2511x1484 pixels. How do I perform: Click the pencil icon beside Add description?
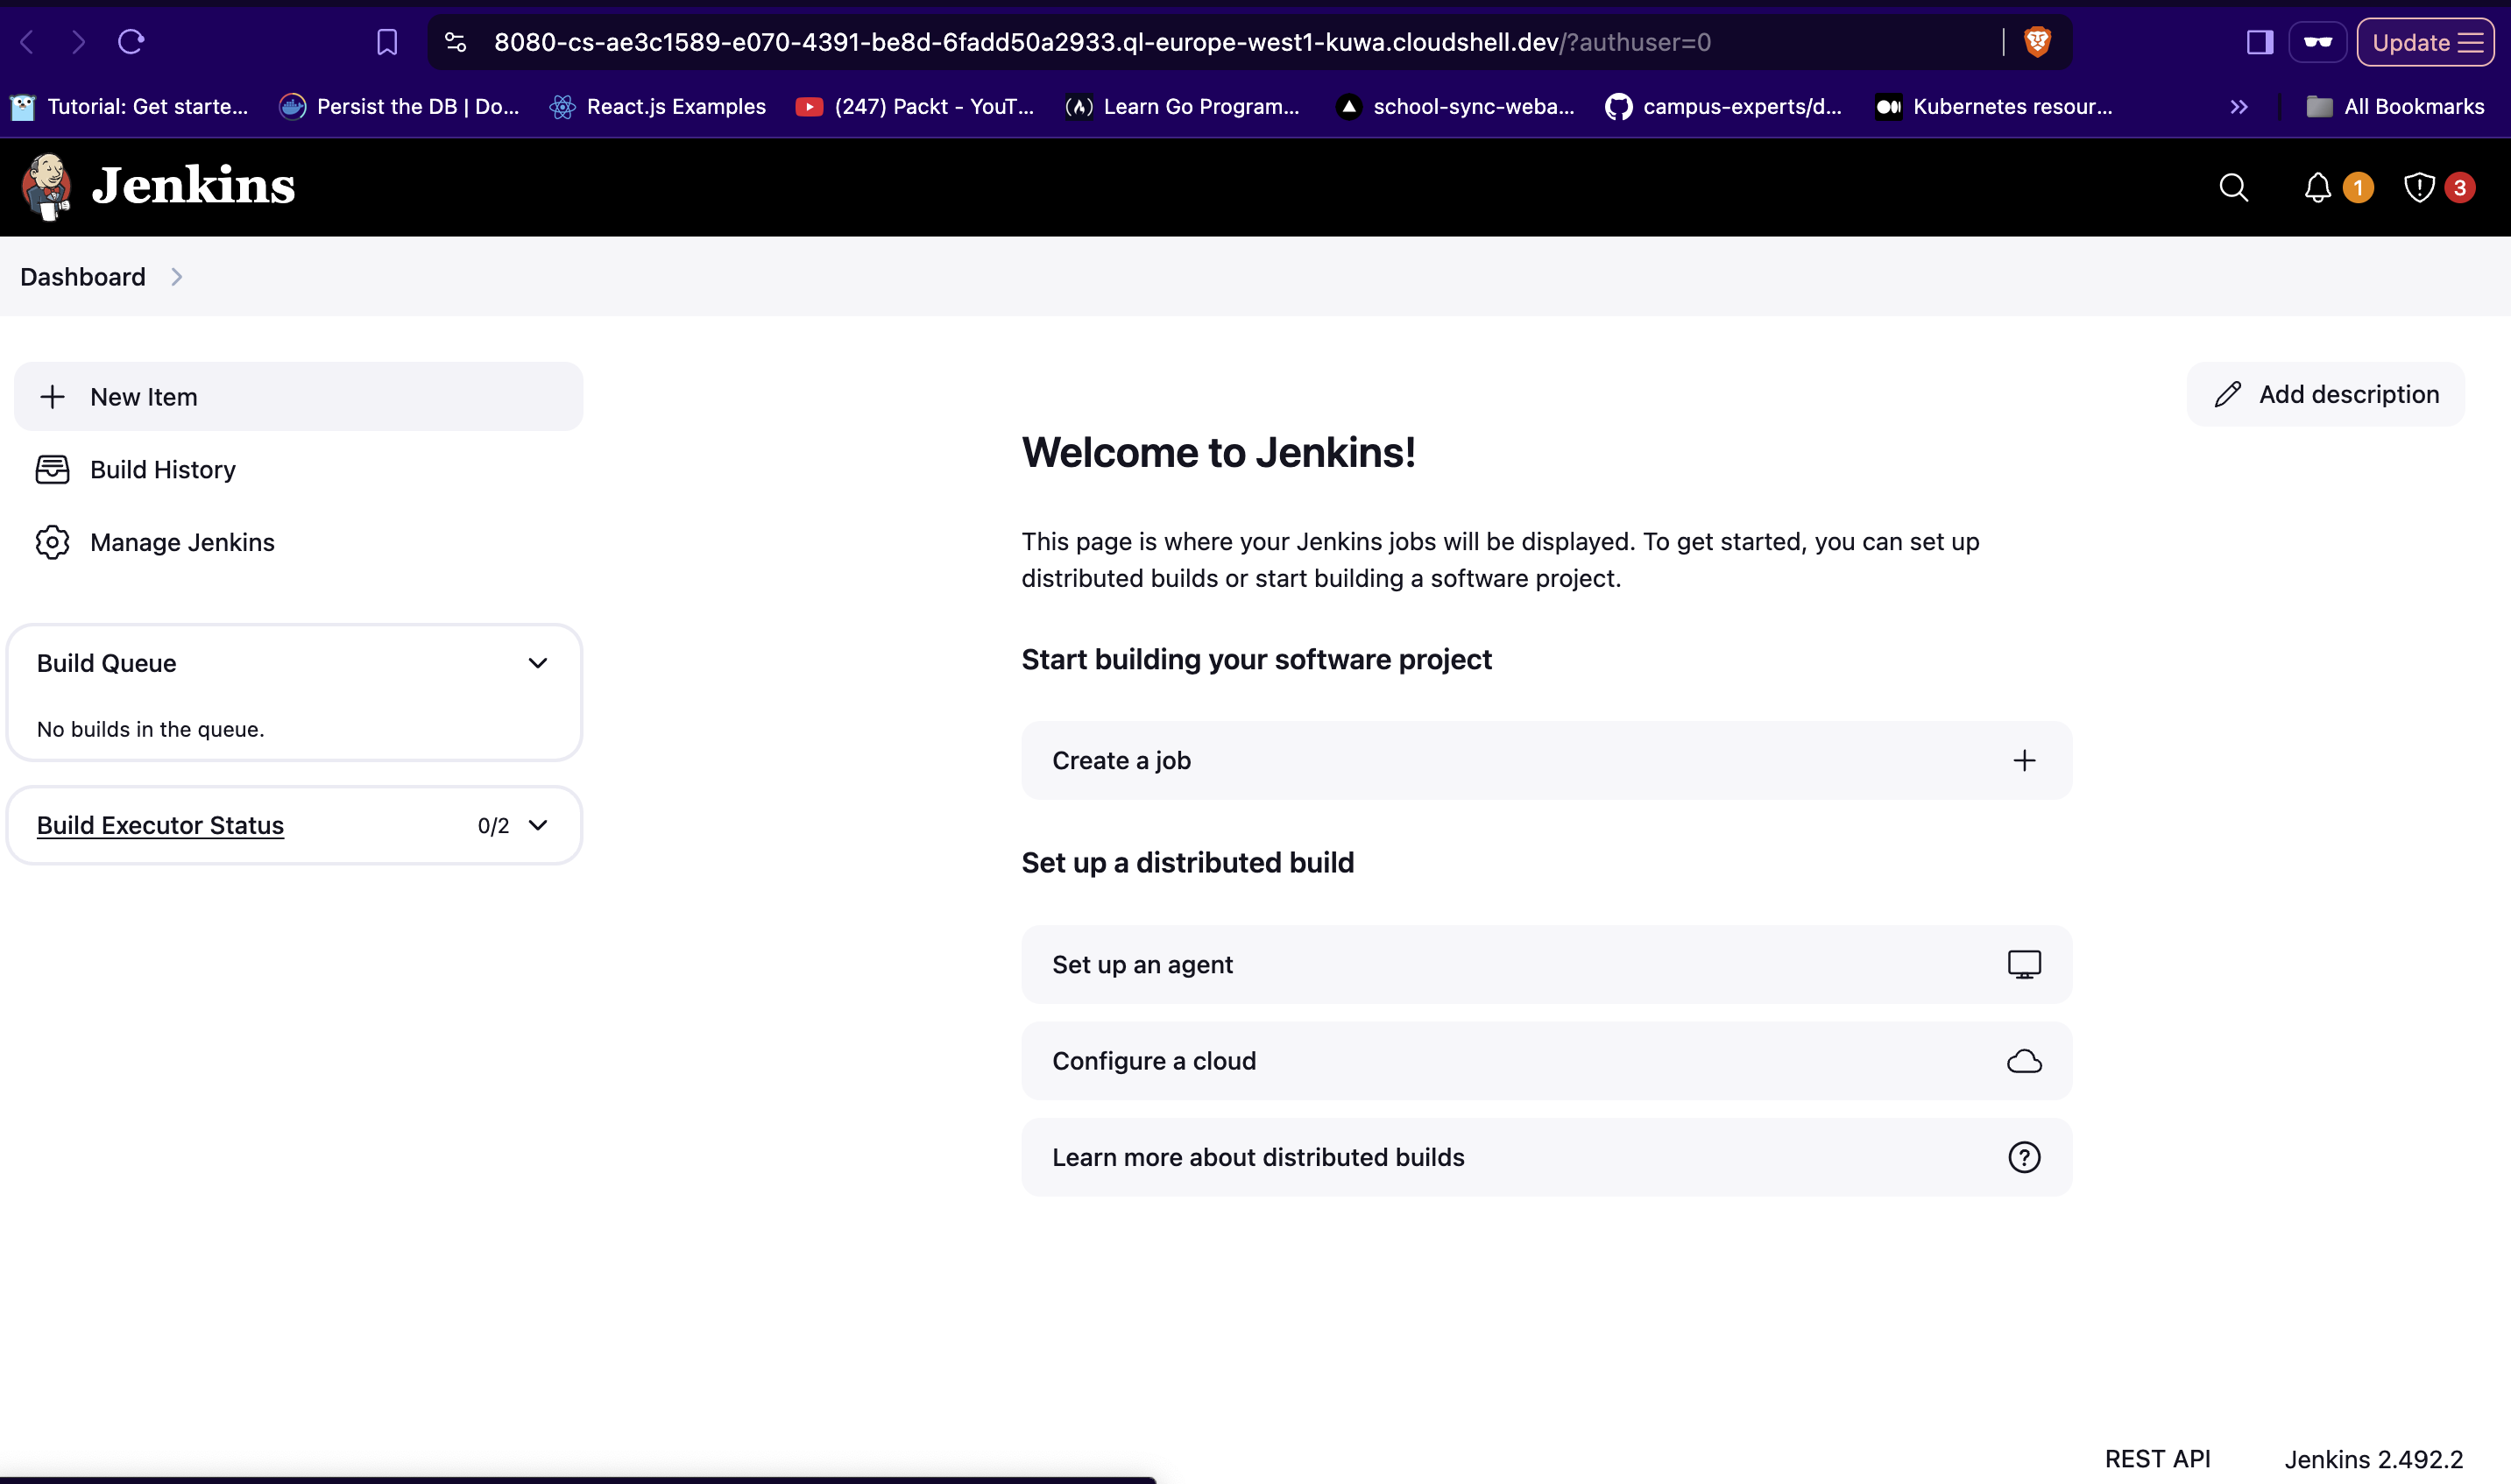2227,394
